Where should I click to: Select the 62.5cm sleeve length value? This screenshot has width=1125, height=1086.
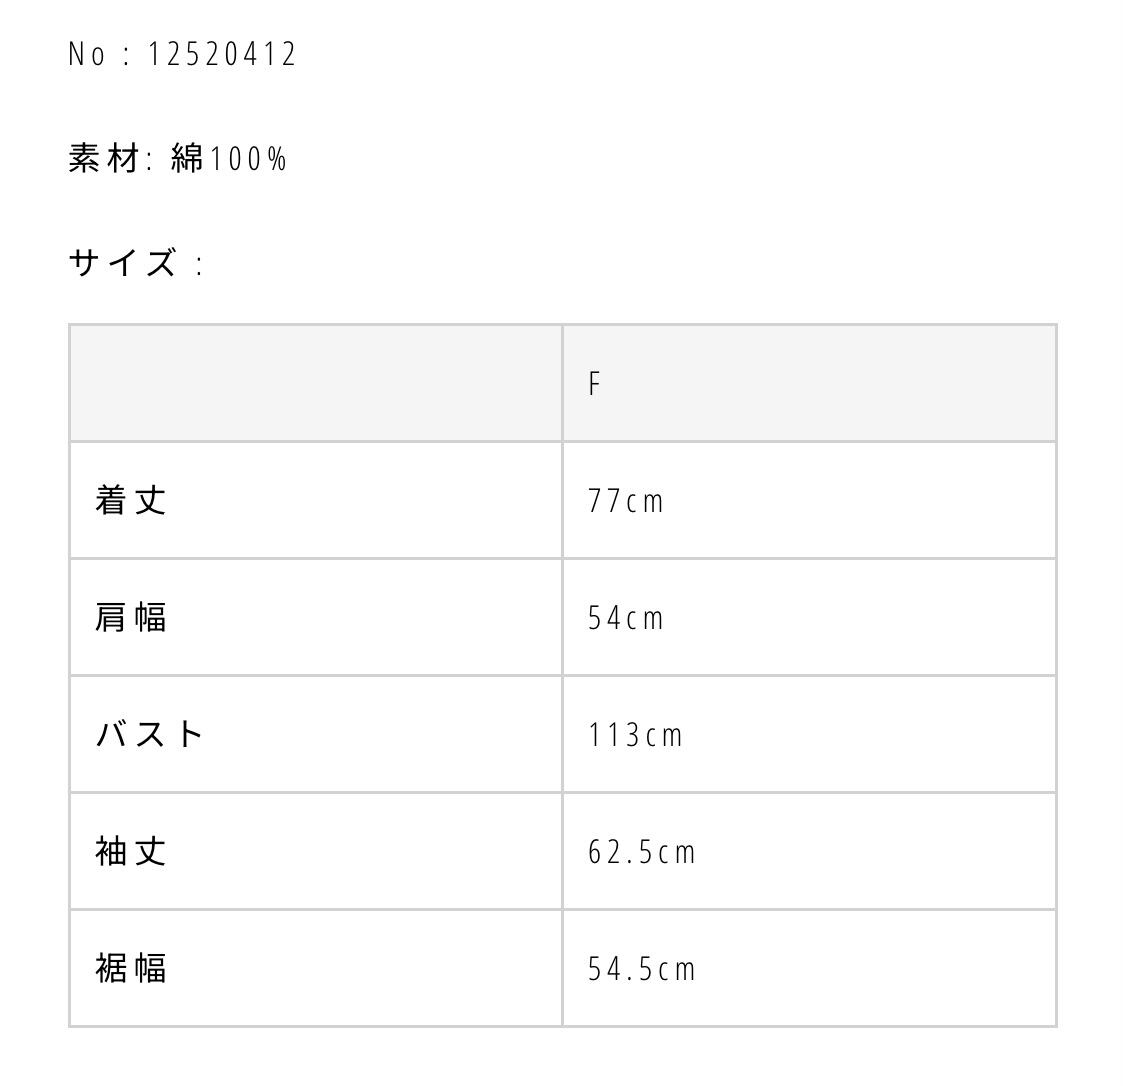(x=641, y=852)
